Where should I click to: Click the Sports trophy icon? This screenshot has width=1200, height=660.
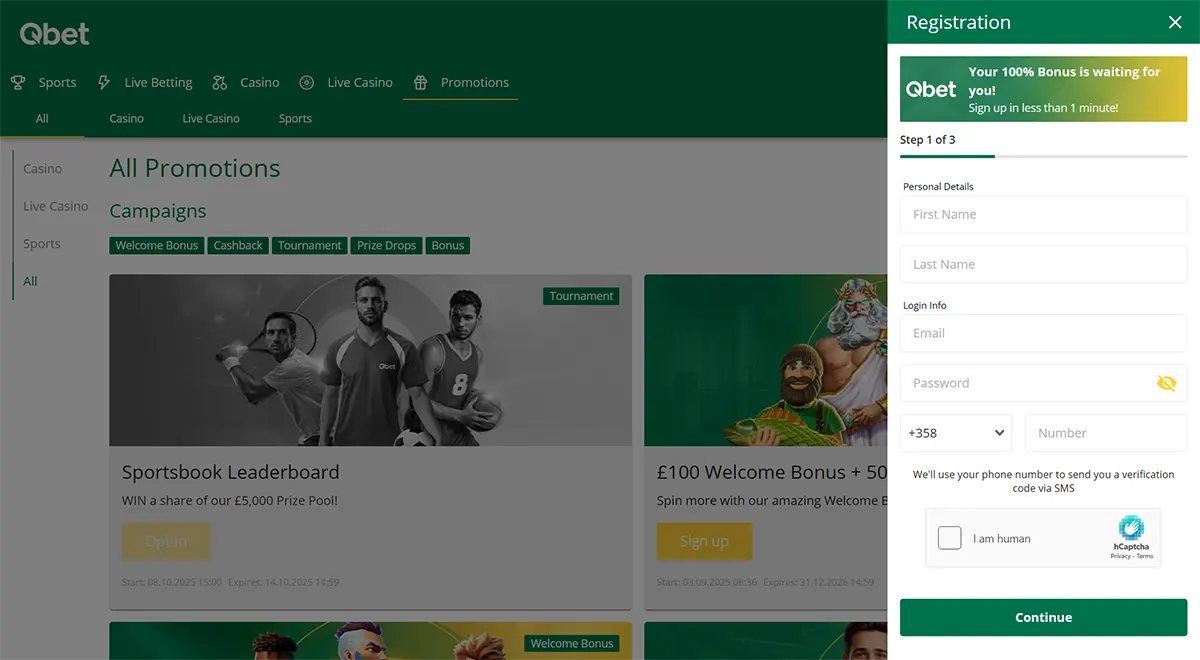click(x=18, y=83)
